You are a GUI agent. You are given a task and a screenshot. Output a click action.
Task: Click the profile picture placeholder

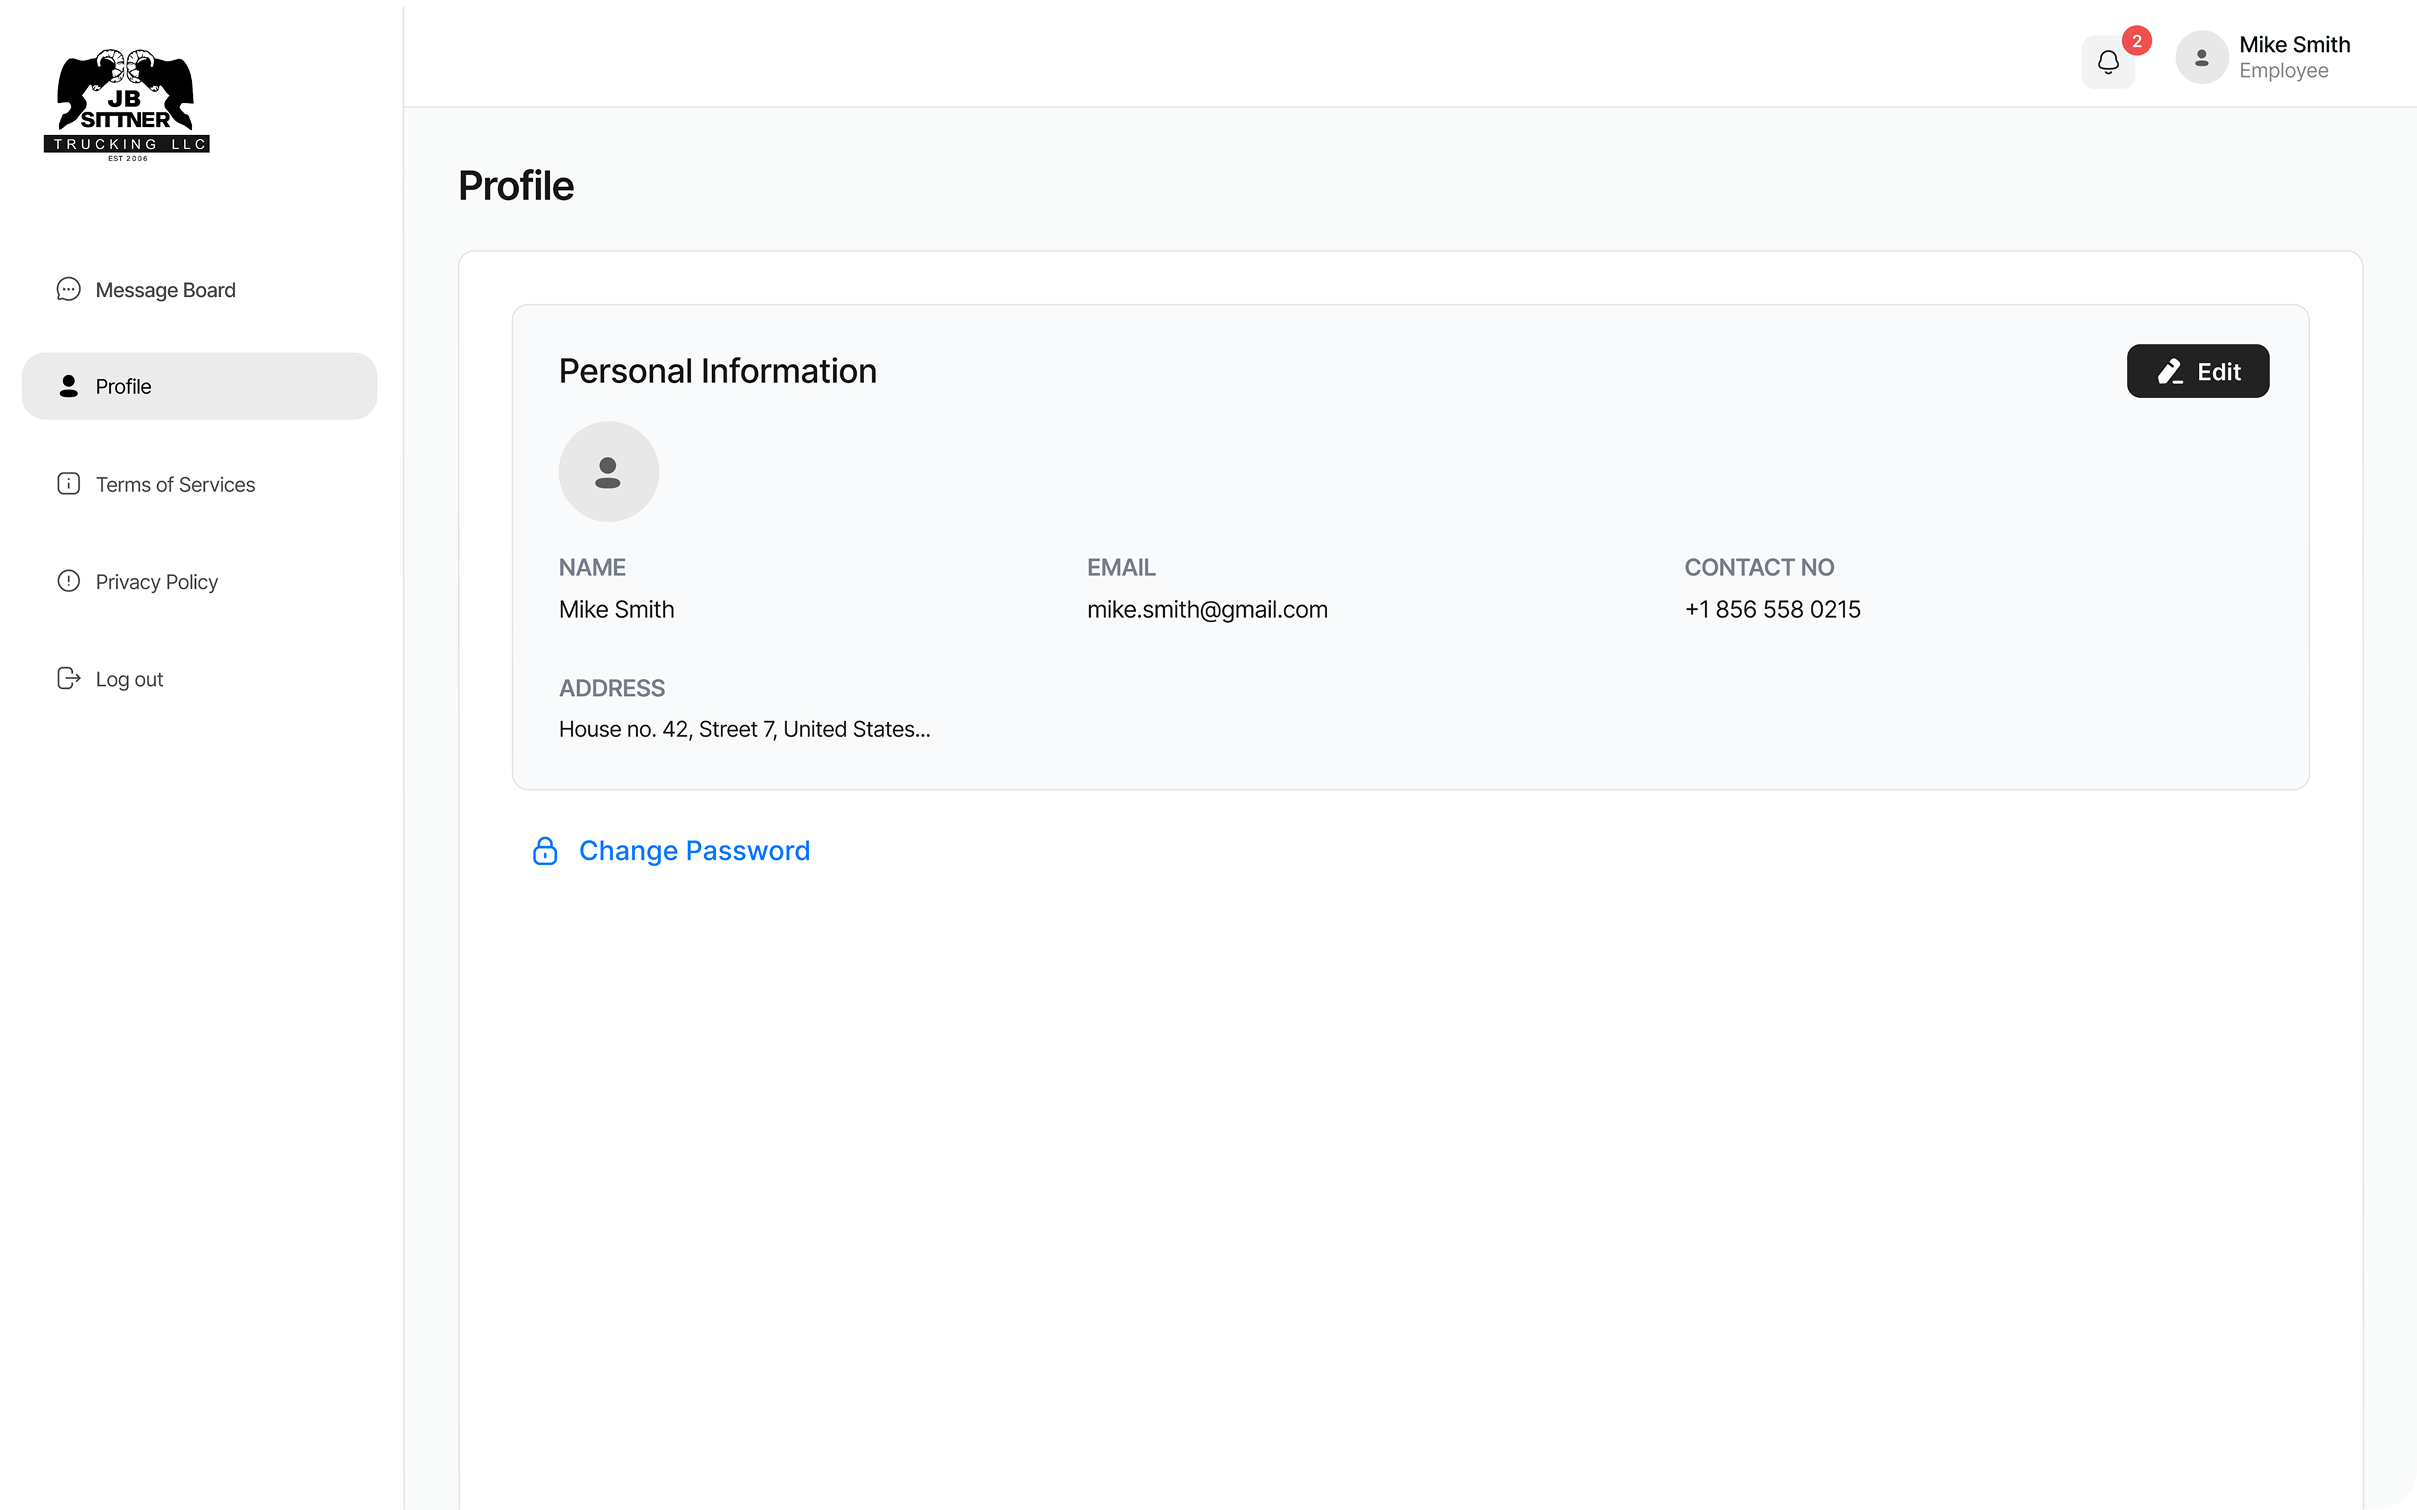coord(608,471)
